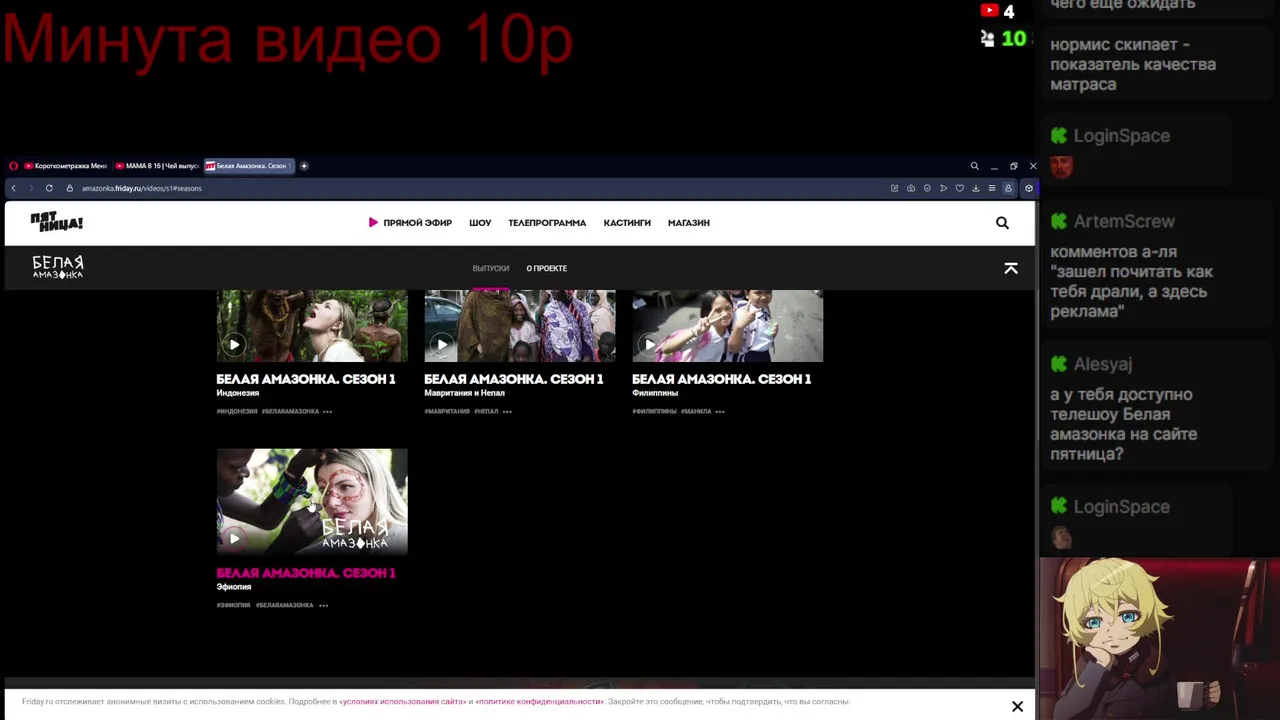Screen dimensions: 1280x720
Task: Play the Филиппины episode via play icon
Action: 650,344
